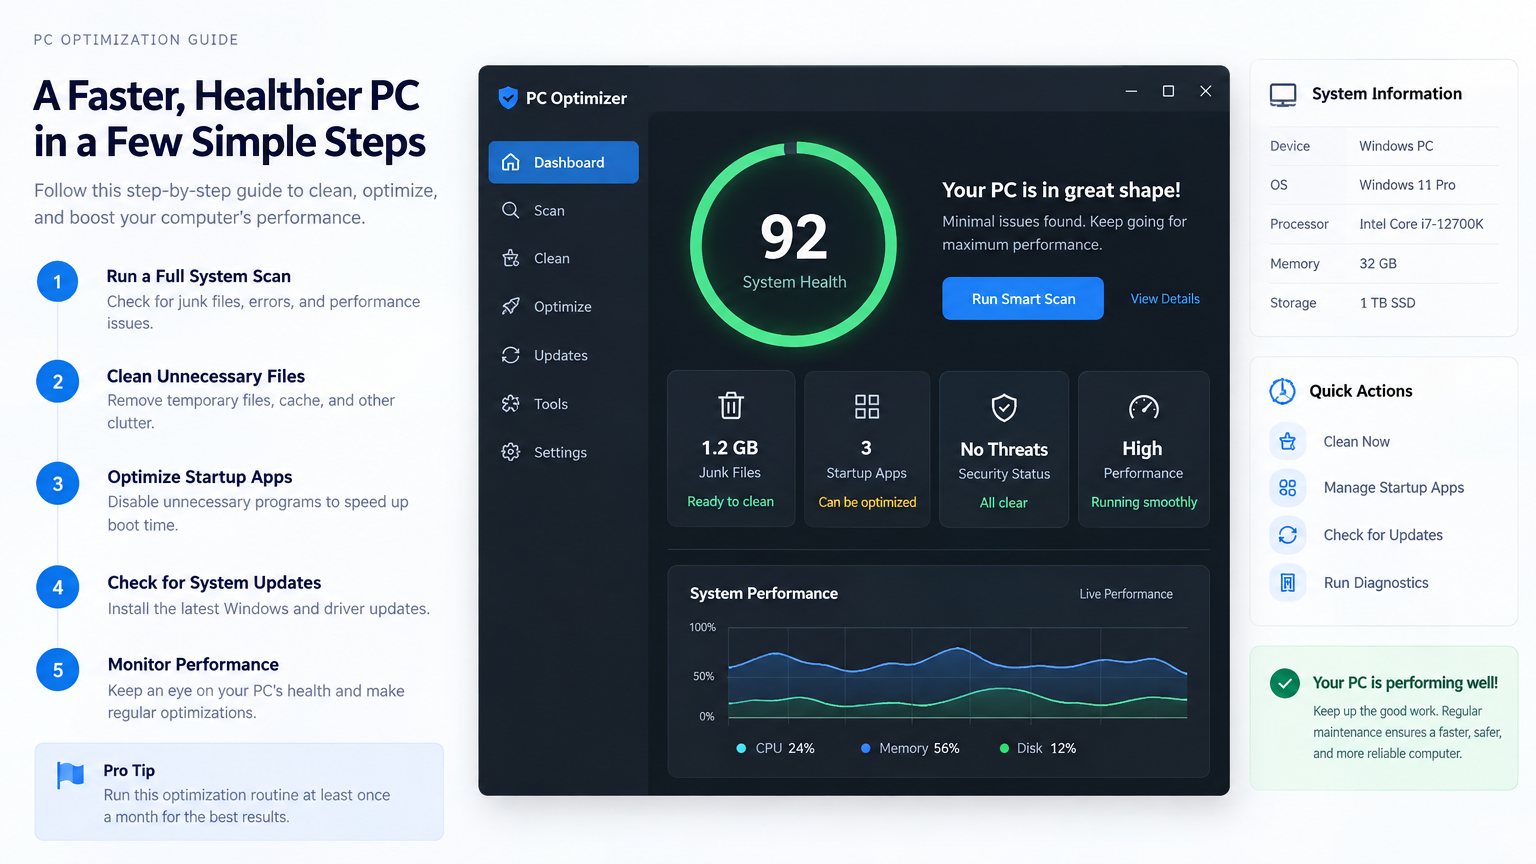Click Check for Updates quick action

coord(1383,535)
